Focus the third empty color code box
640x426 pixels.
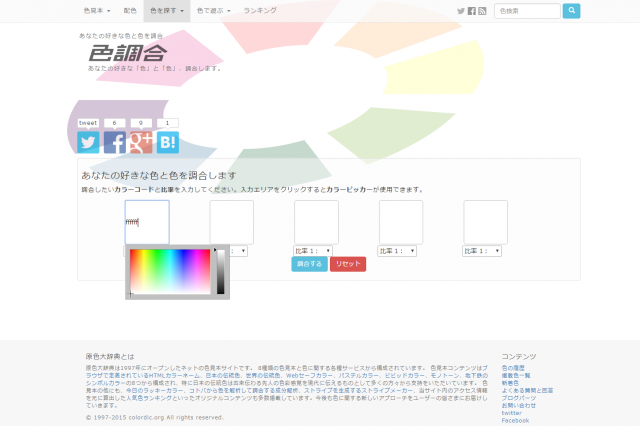316,222
